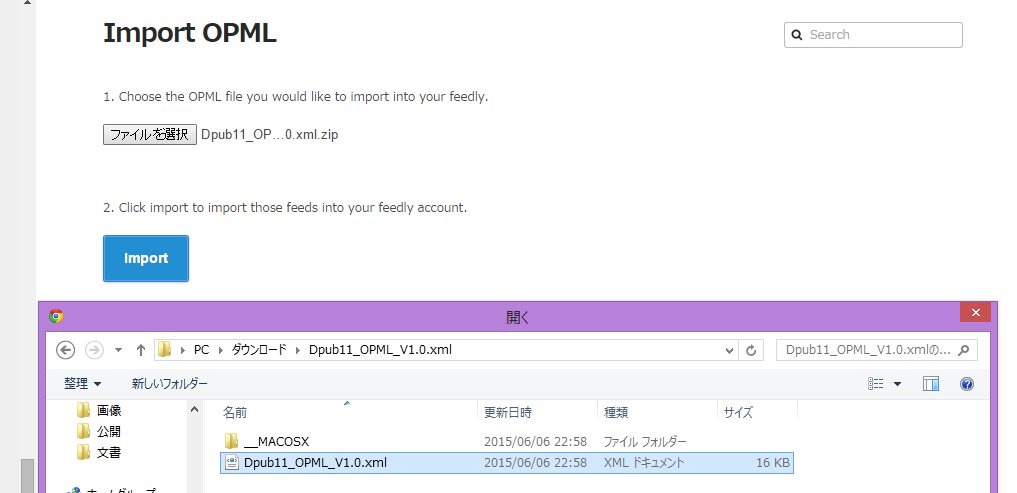Click the Chrome icon in dialog title bar

point(56,316)
